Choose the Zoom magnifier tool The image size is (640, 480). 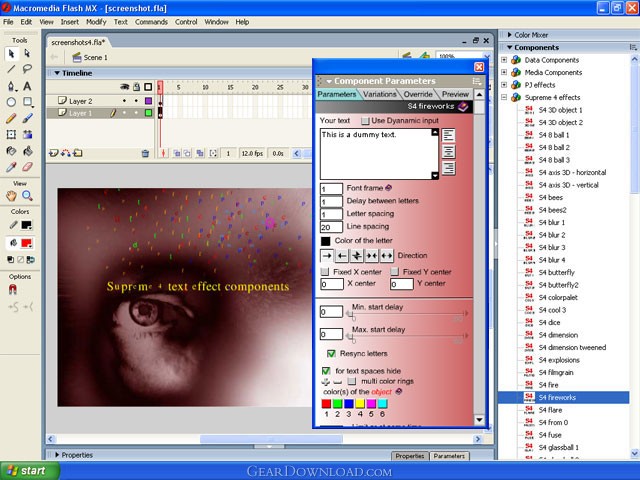click(x=27, y=196)
